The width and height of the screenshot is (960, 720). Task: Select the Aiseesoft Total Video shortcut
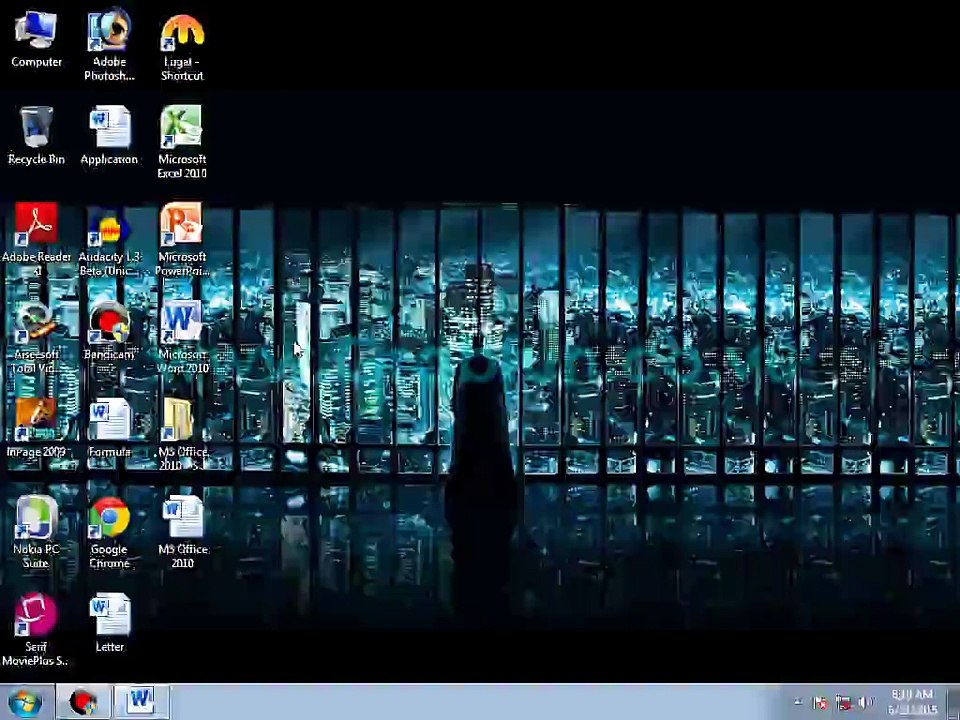point(36,337)
